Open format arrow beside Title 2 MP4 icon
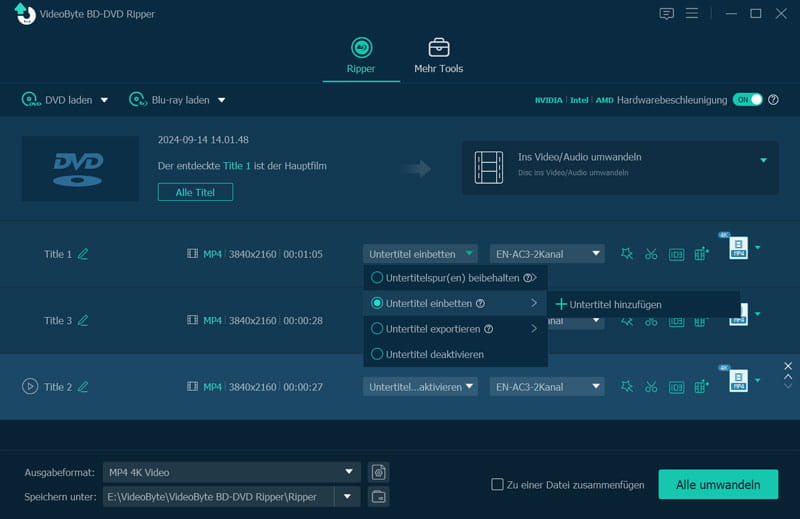The image size is (800, 519). click(x=758, y=380)
